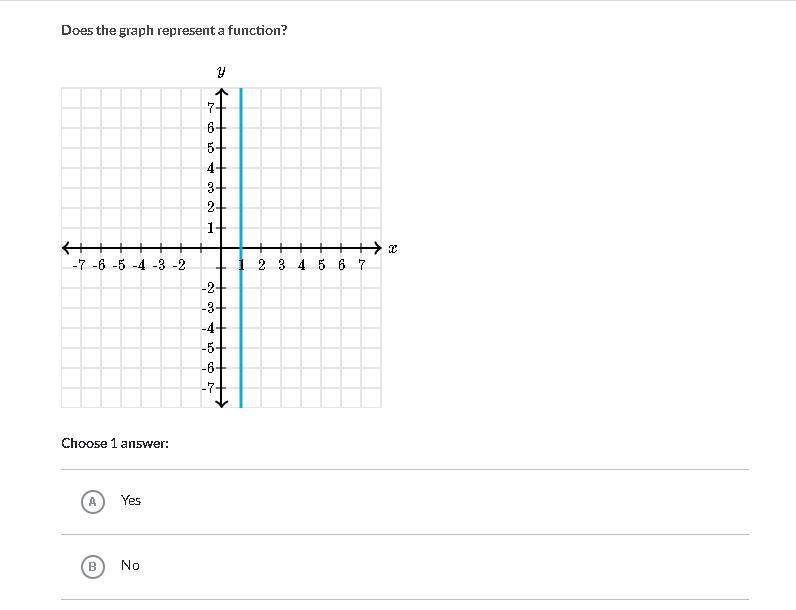Viewport: 796px width, 610px height.
Task: Click the downward arrowhead of the y-axis
Action: [x=221, y=402]
